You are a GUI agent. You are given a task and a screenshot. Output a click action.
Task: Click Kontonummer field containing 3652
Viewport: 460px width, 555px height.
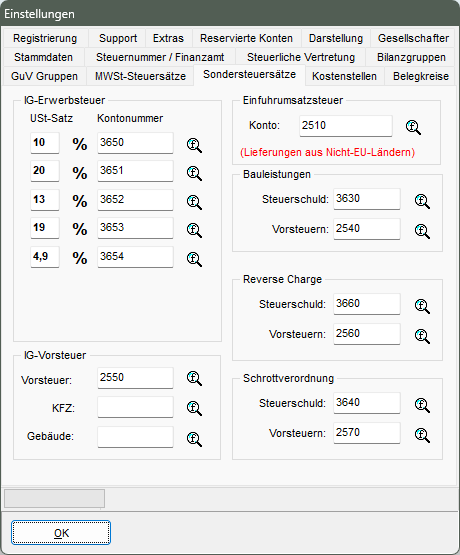(x=136, y=200)
